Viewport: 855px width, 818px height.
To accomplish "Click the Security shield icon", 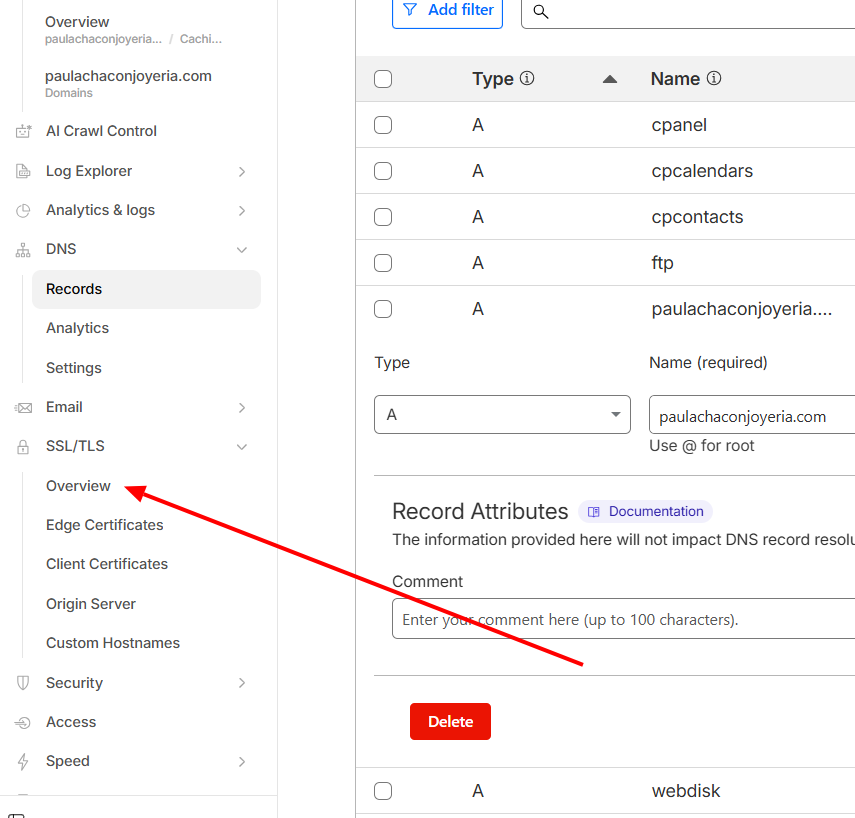I will point(23,683).
